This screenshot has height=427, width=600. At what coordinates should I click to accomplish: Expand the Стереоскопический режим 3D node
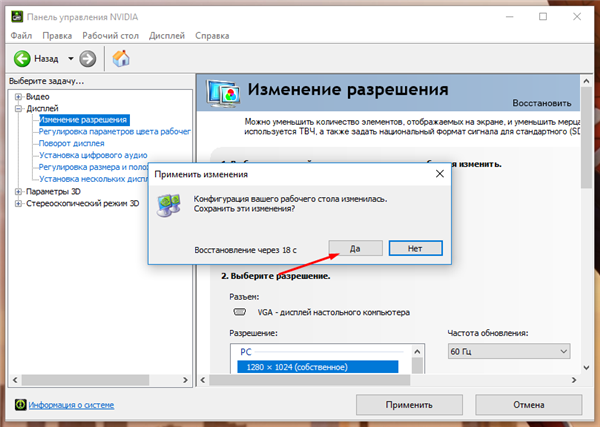(18, 203)
